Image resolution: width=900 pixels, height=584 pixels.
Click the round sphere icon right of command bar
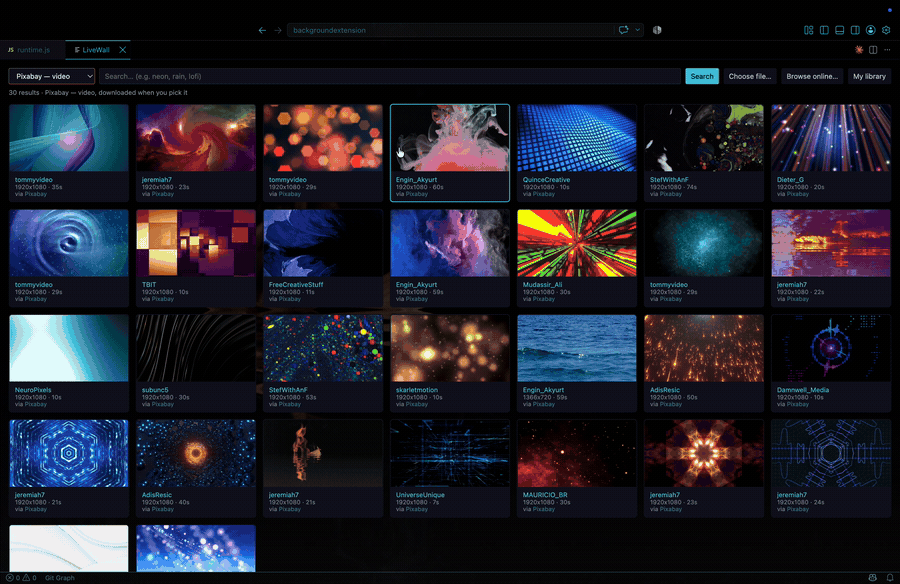[x=657, y=30]
